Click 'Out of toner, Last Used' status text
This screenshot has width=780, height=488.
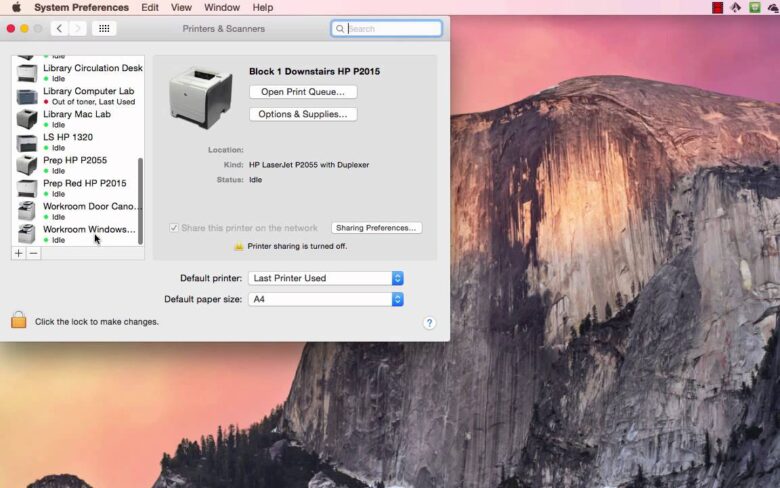(94, 102)
